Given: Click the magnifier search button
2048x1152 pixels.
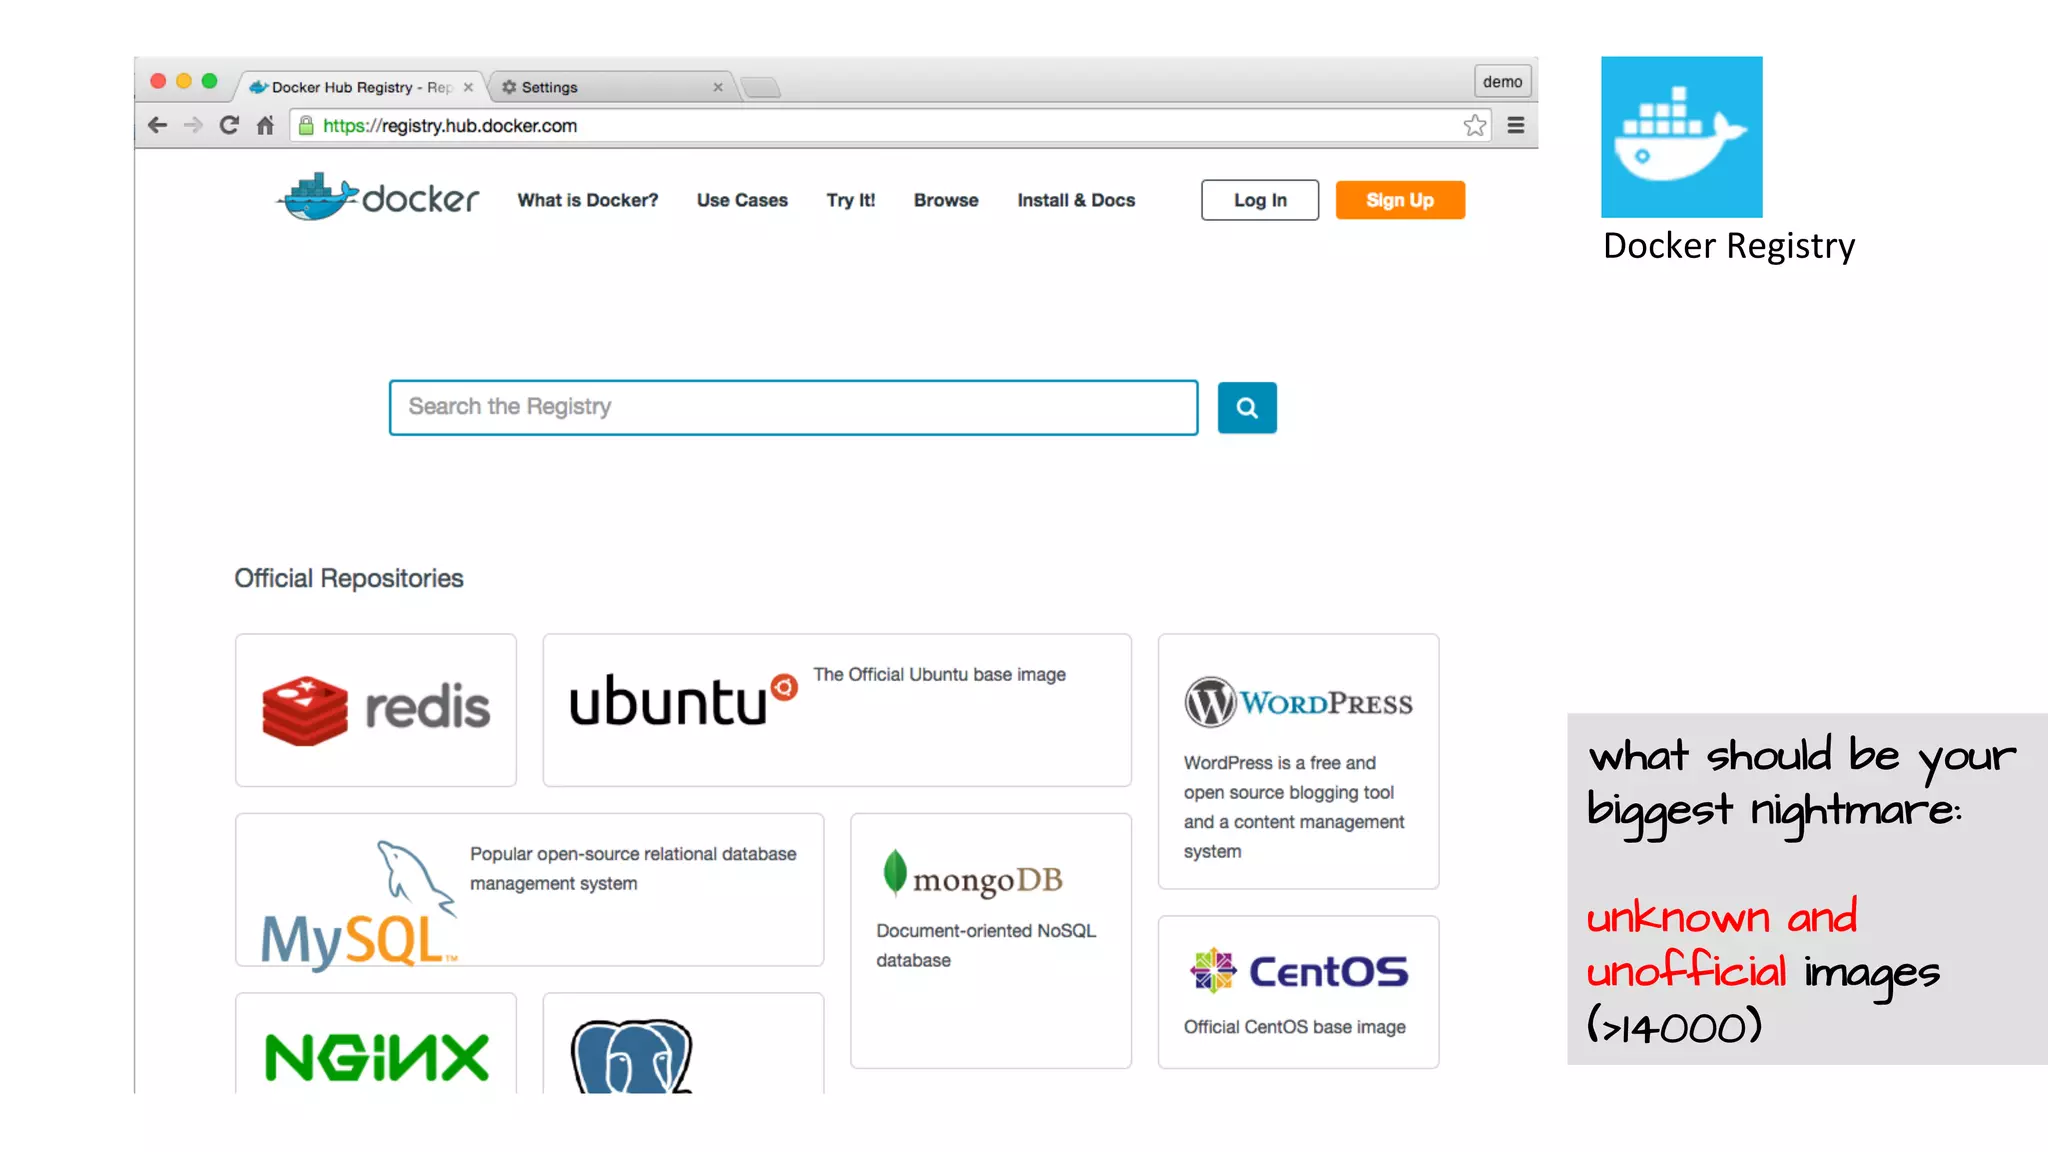Looking at the screenshot, I should (1247, 407).
